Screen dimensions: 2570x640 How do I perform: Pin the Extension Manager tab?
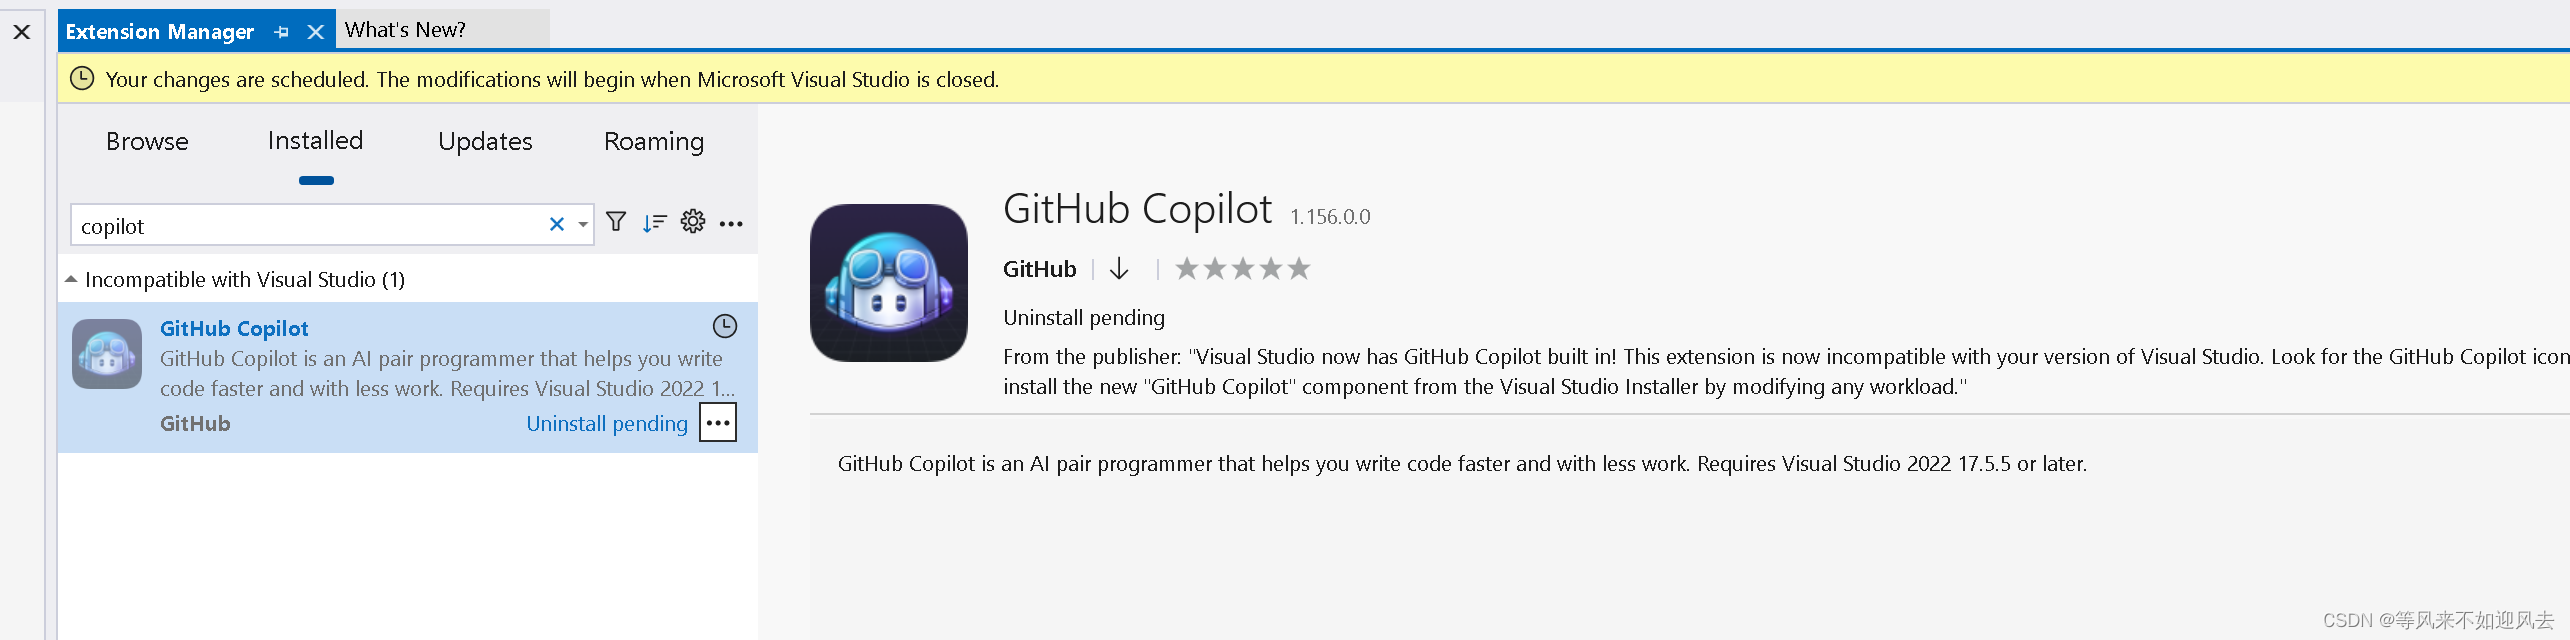tap(281, 32)
